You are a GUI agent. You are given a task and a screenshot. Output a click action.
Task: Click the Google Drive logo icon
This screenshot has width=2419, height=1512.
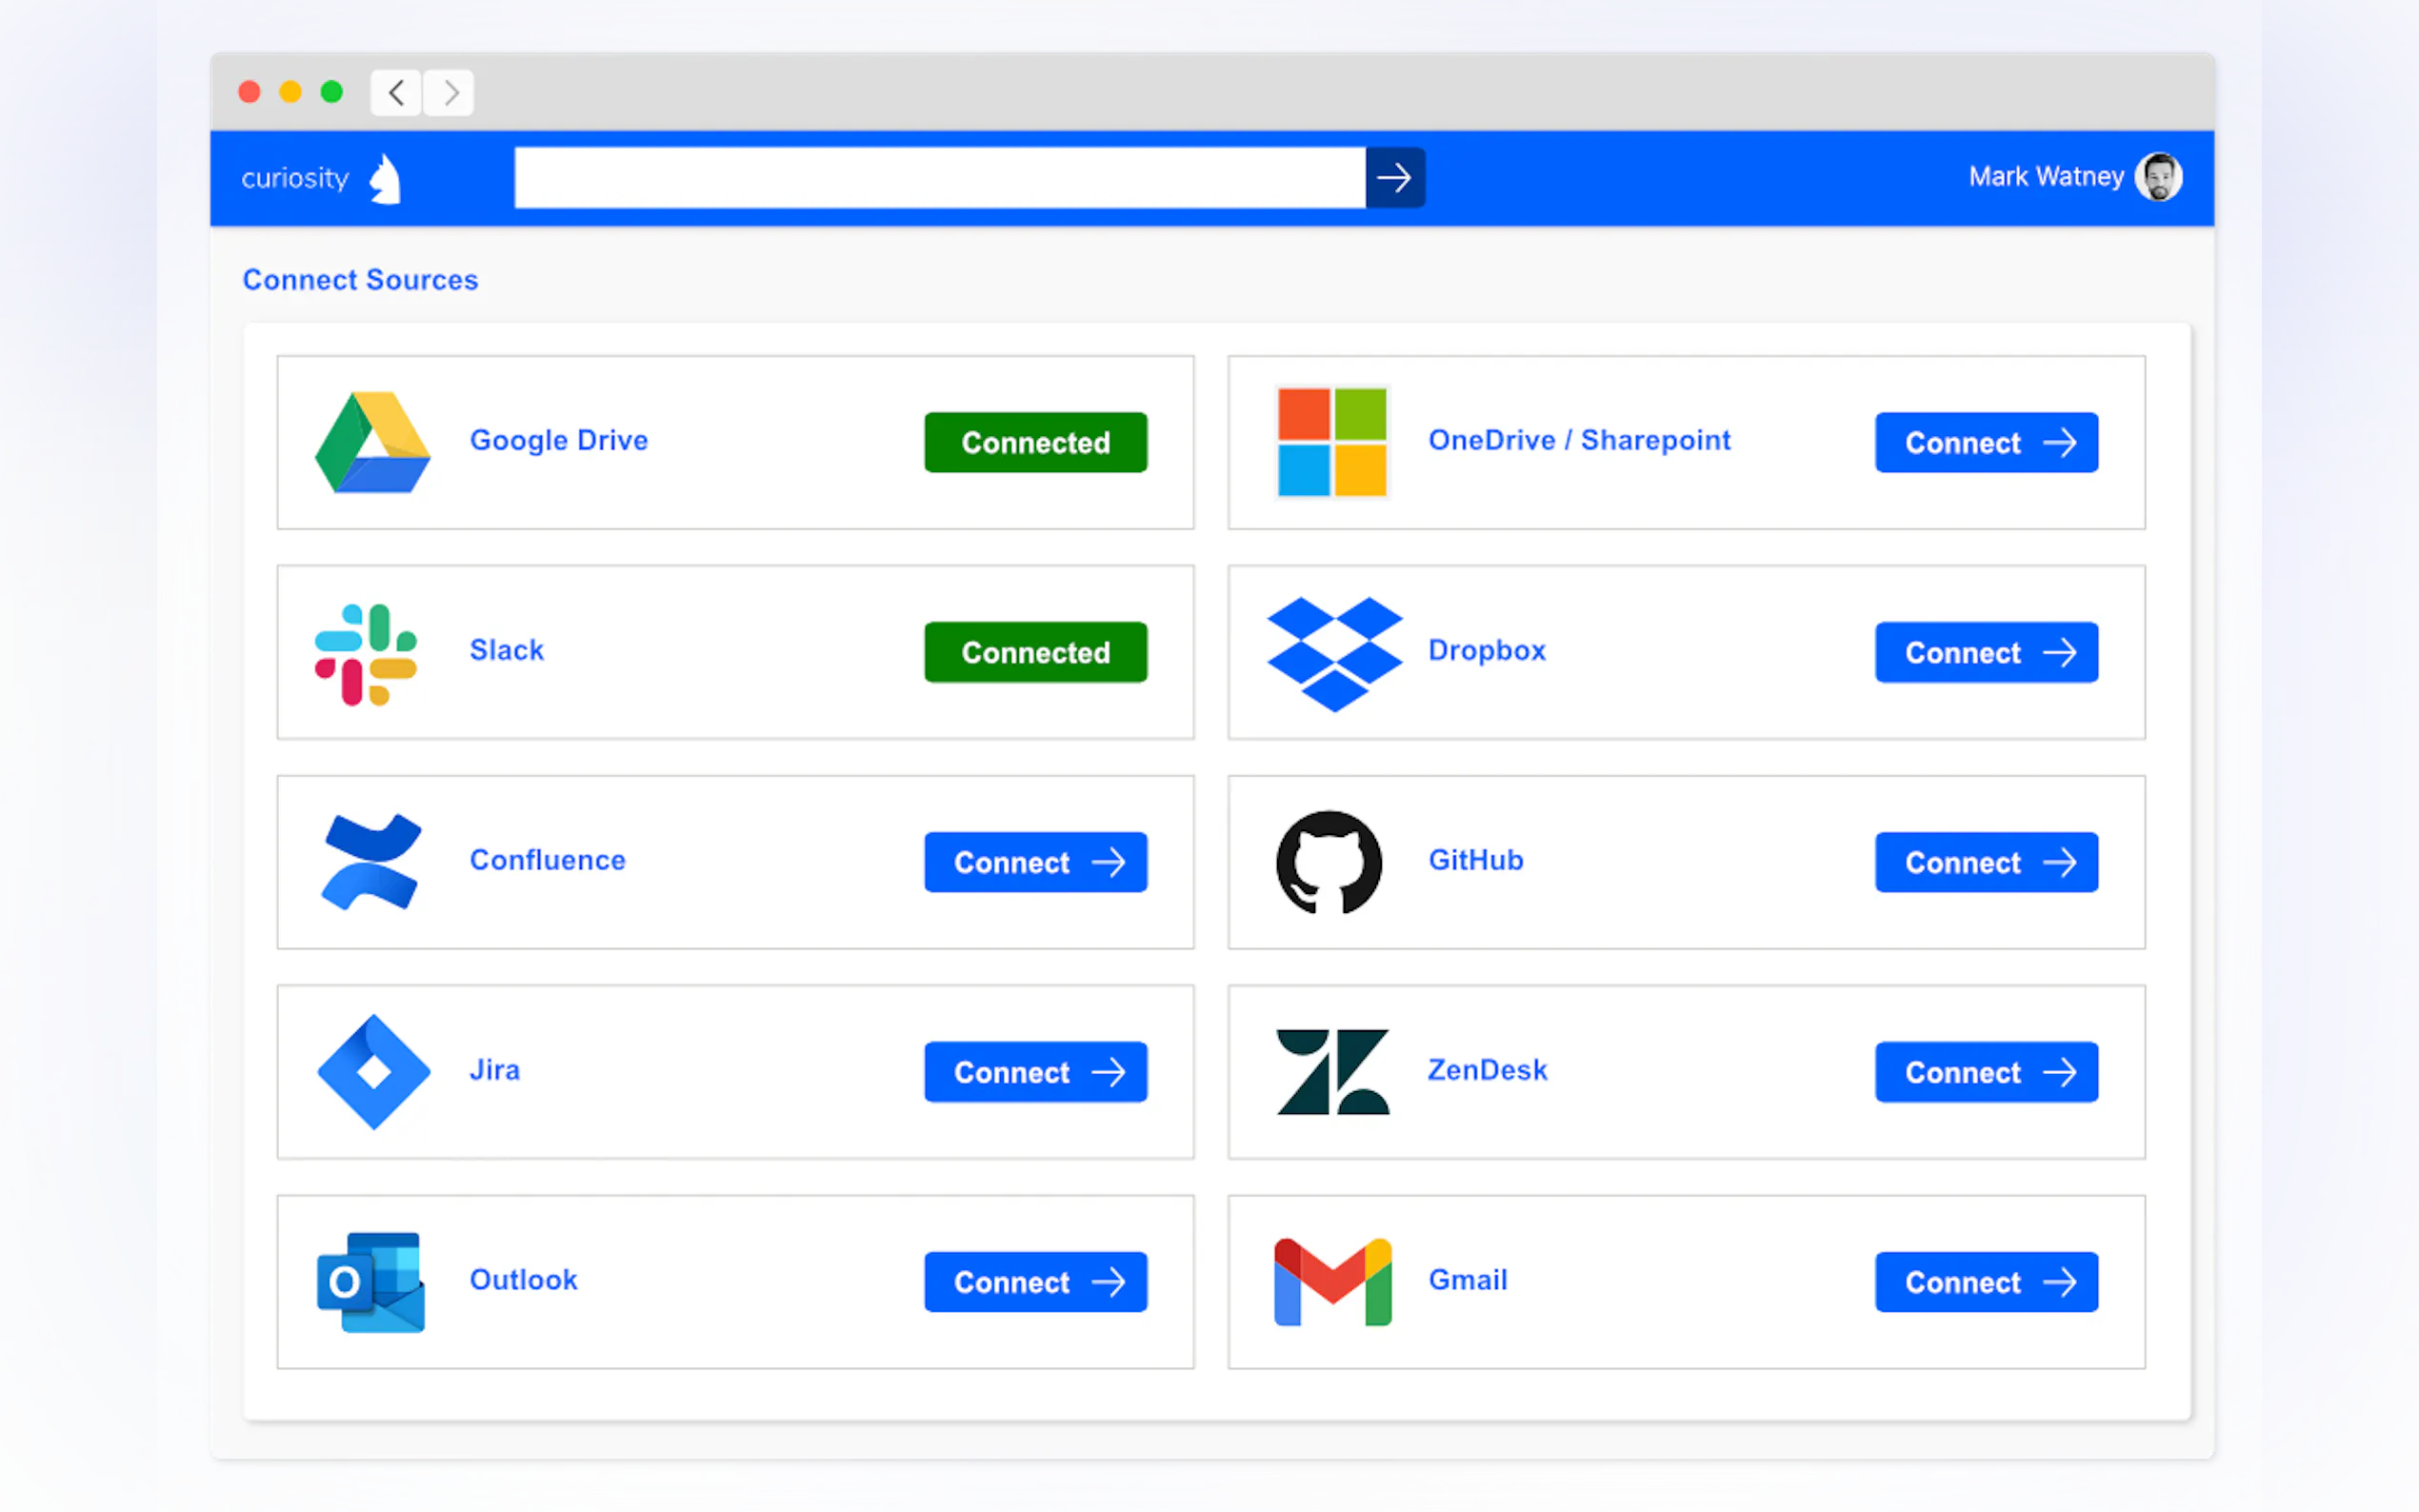coord(372,442)
